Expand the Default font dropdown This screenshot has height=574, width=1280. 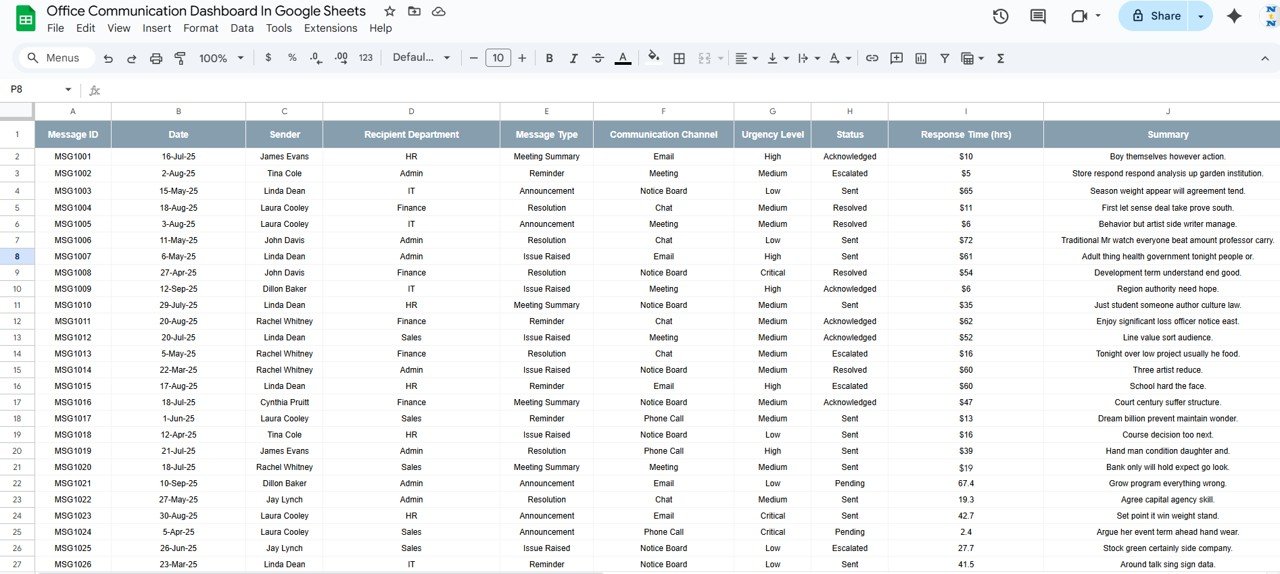pos(421,58)
